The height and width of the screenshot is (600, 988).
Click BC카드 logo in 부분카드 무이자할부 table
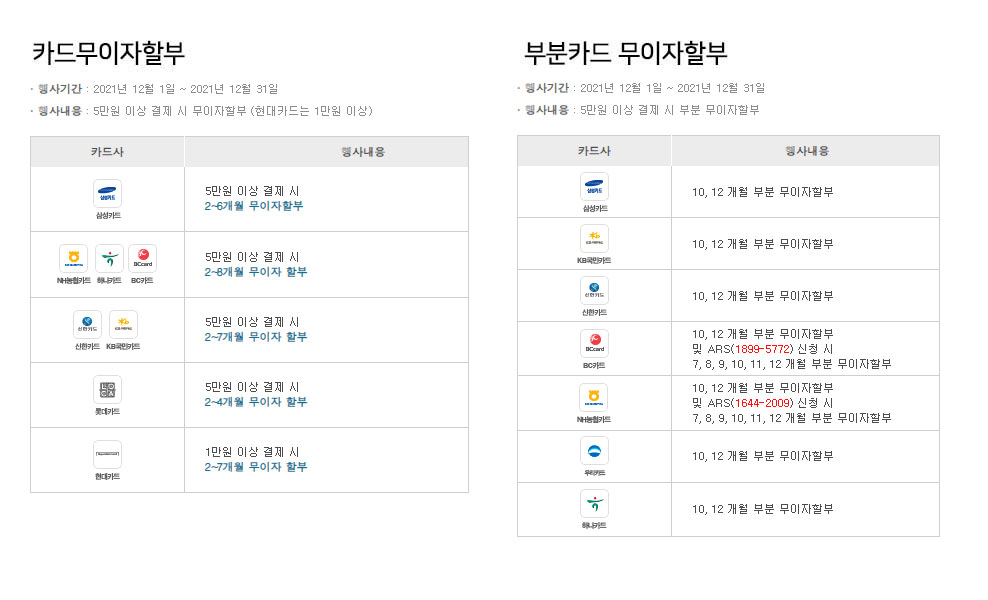click(594, 343)
